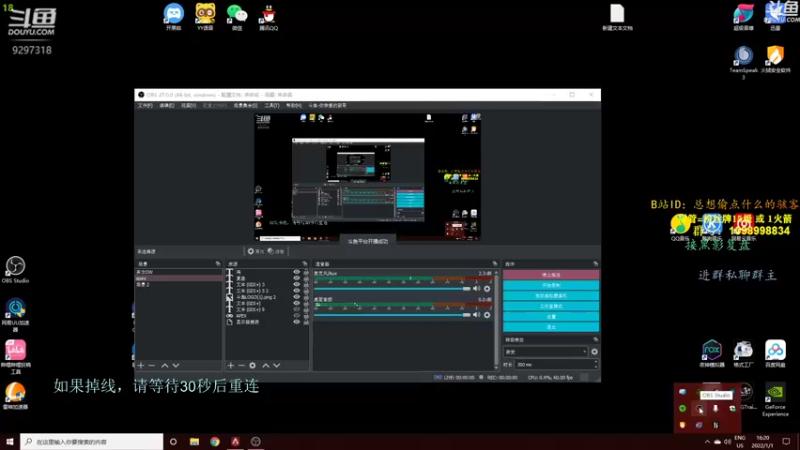Open Settings button in Controls panel
The width and height of the screenshot is (800, 450).
(x=551, y=317)
